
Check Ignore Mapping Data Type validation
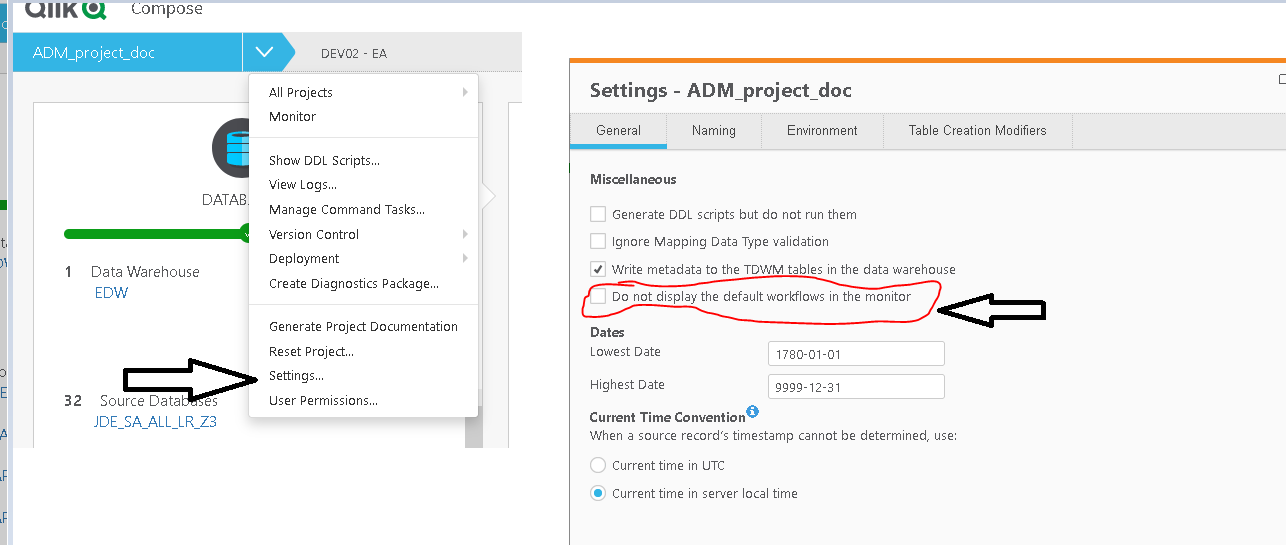pyautogui.click(x=598, y=241)
